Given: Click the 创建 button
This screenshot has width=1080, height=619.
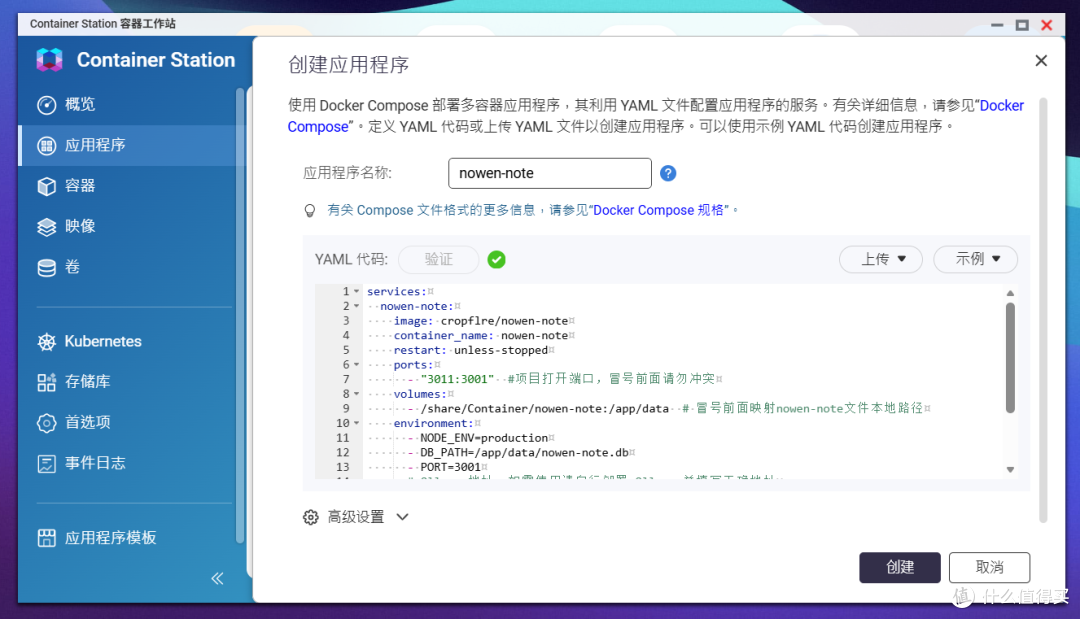Looking at the screenshot, I should 900,567.
